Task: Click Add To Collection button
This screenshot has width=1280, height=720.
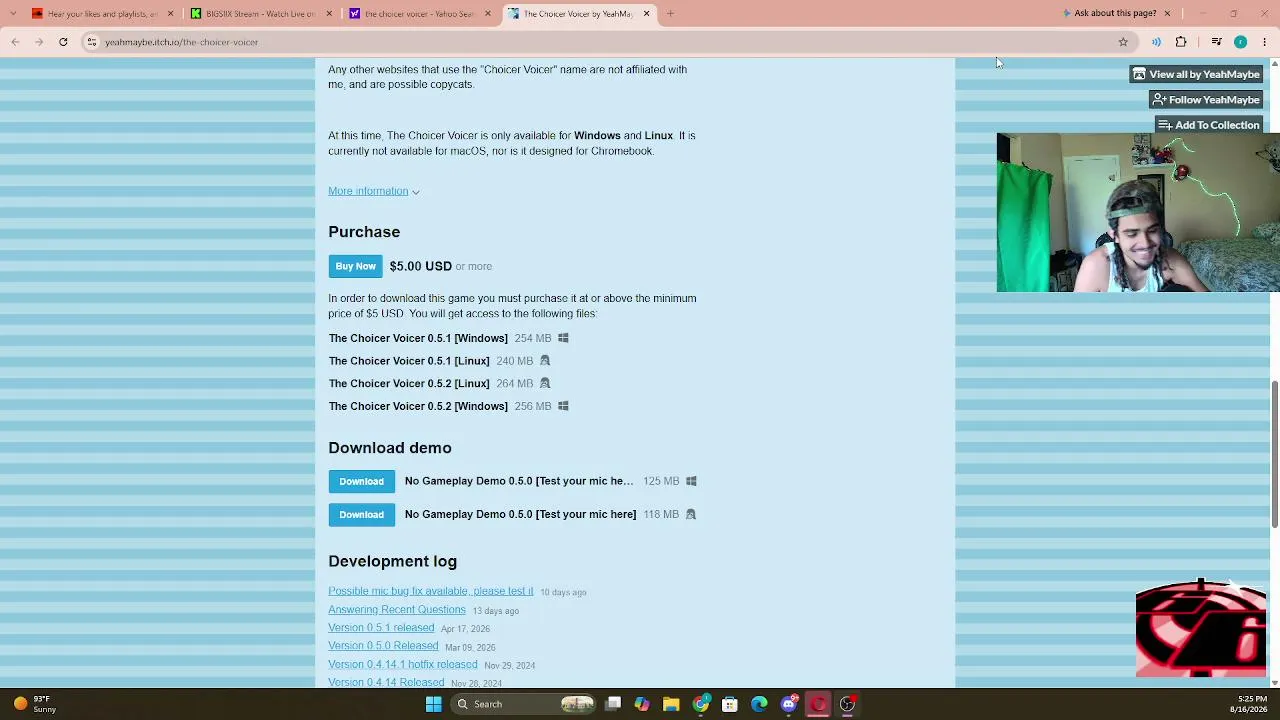Action: tap(1208, 125)
